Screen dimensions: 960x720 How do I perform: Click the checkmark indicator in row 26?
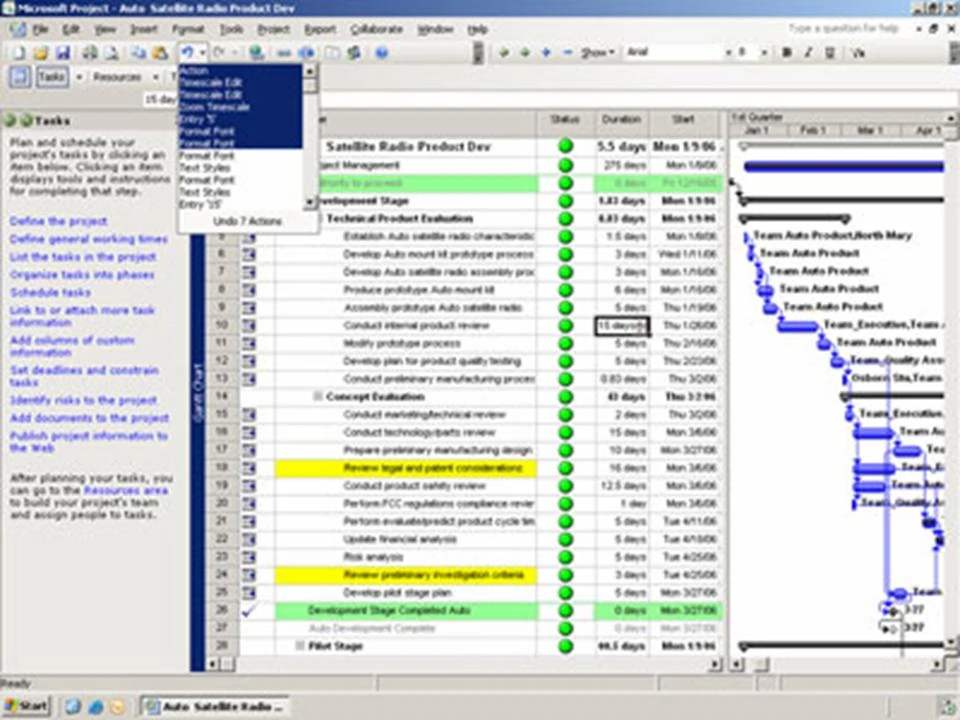pyautogui.click(x=249, y=610)
